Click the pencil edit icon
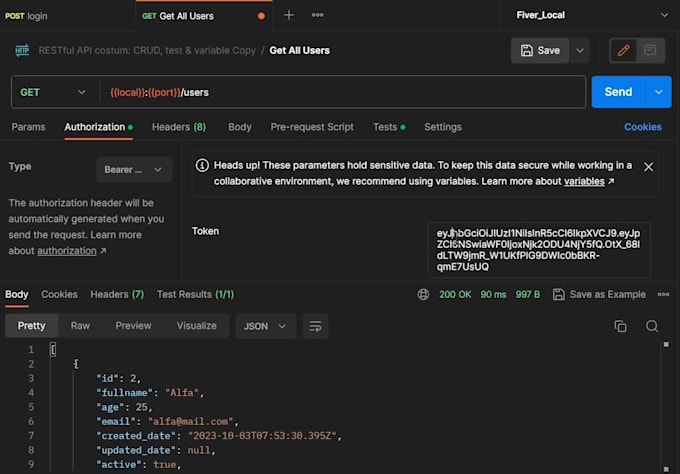 pos(623,50)
